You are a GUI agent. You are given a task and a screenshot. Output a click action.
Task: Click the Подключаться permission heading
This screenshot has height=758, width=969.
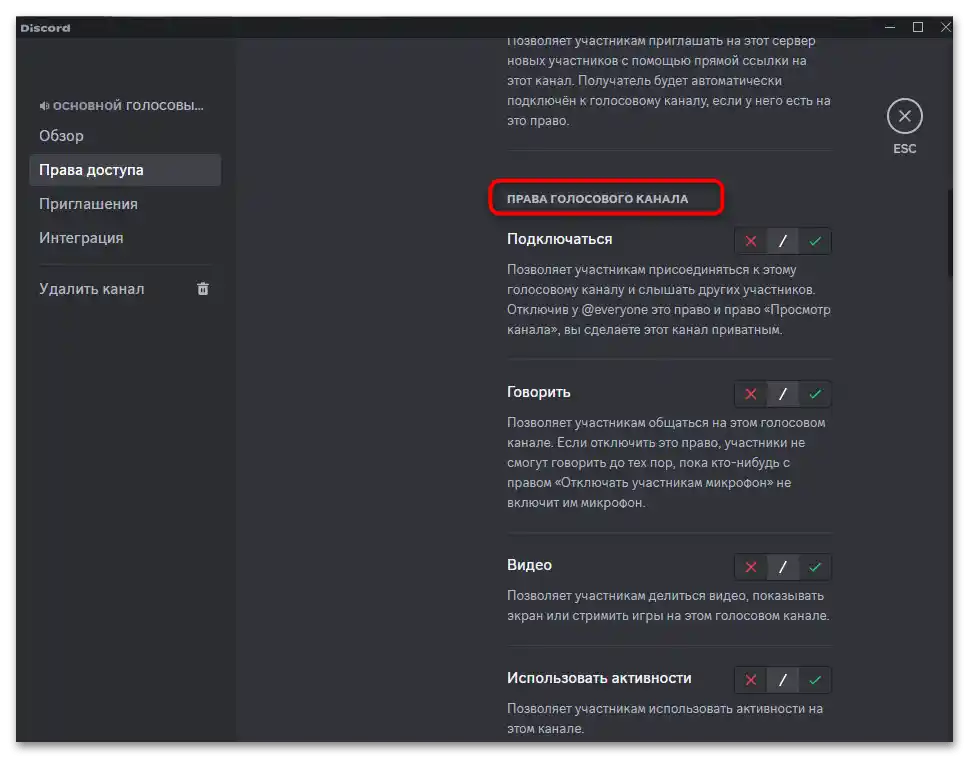559,239
